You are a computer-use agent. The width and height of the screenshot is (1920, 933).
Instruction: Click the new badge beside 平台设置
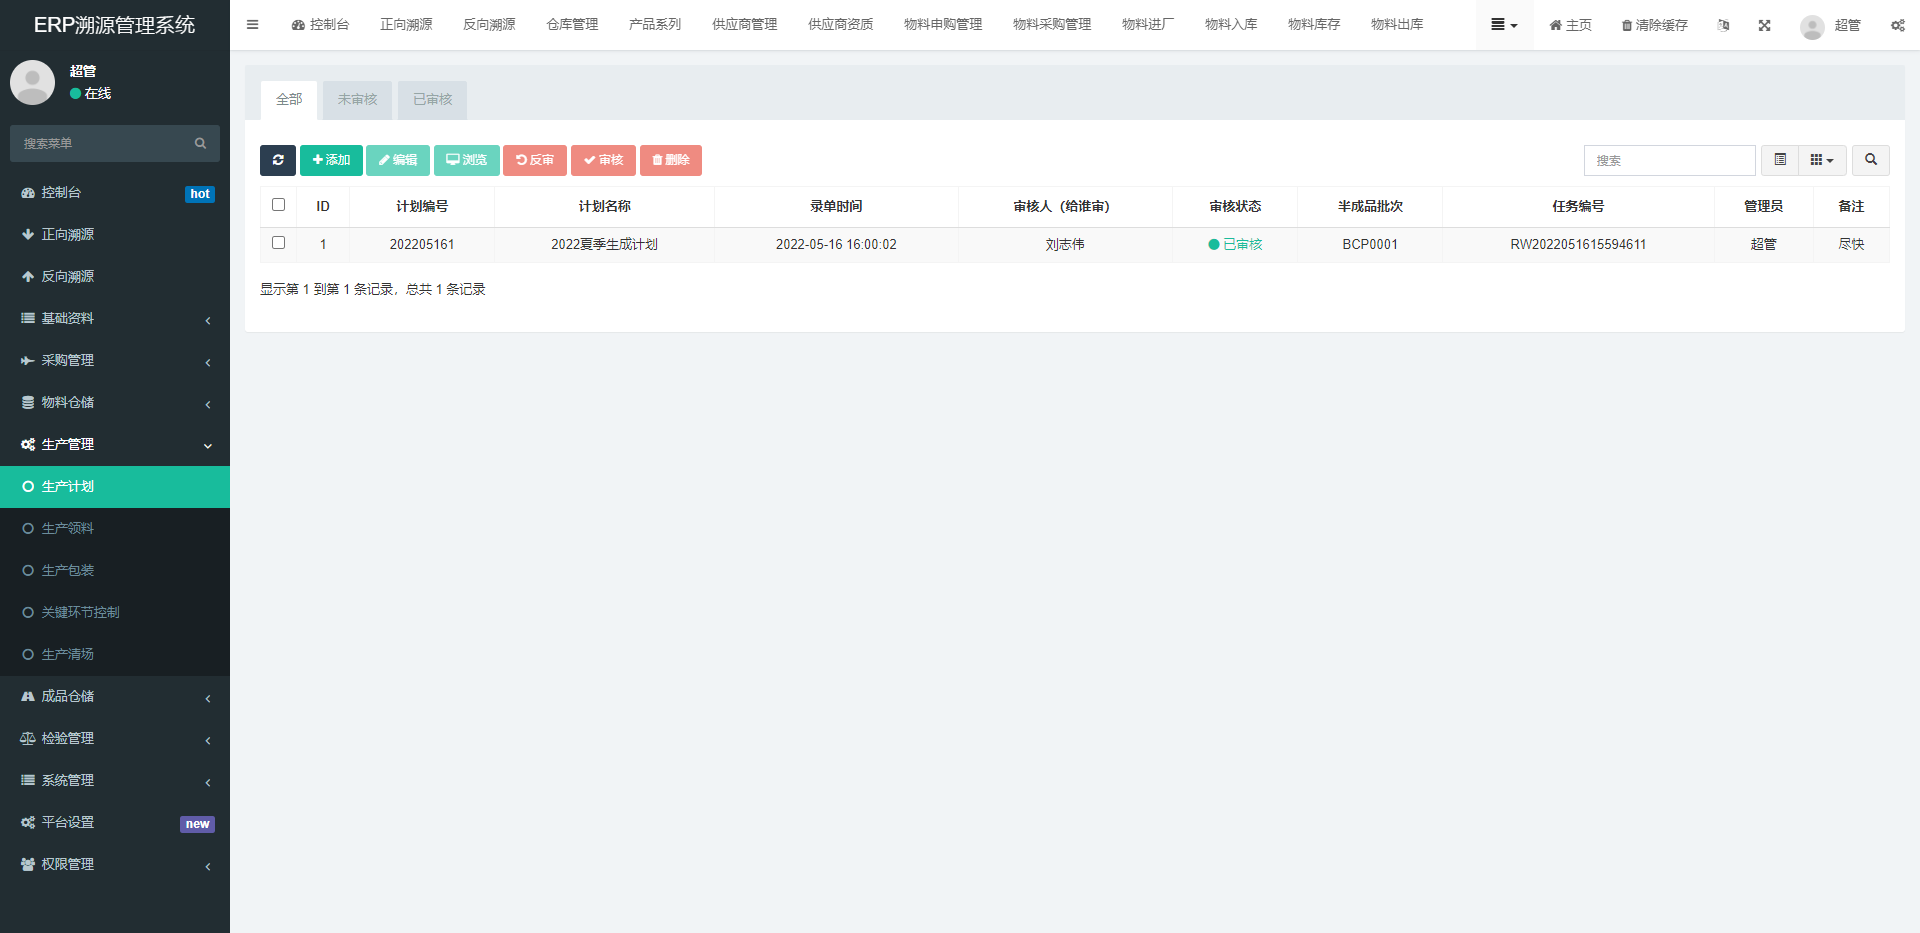pos(197,824)
